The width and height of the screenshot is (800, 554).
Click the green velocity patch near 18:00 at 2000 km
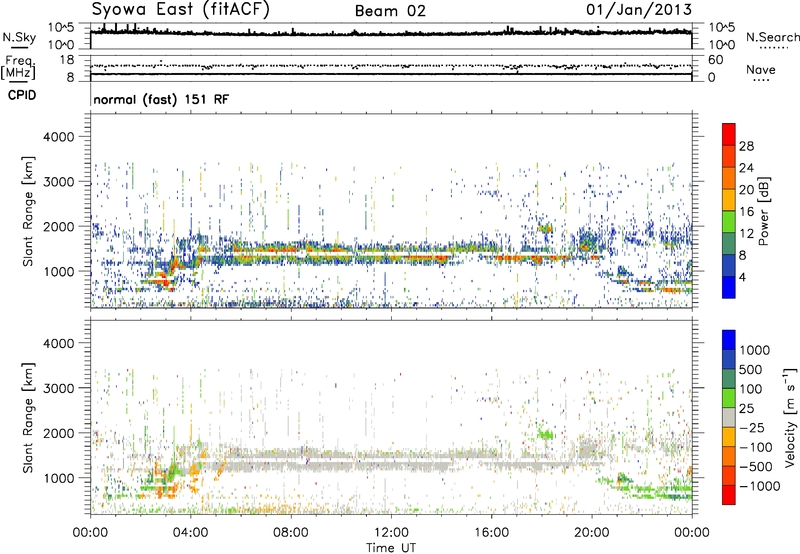point(545,435)
